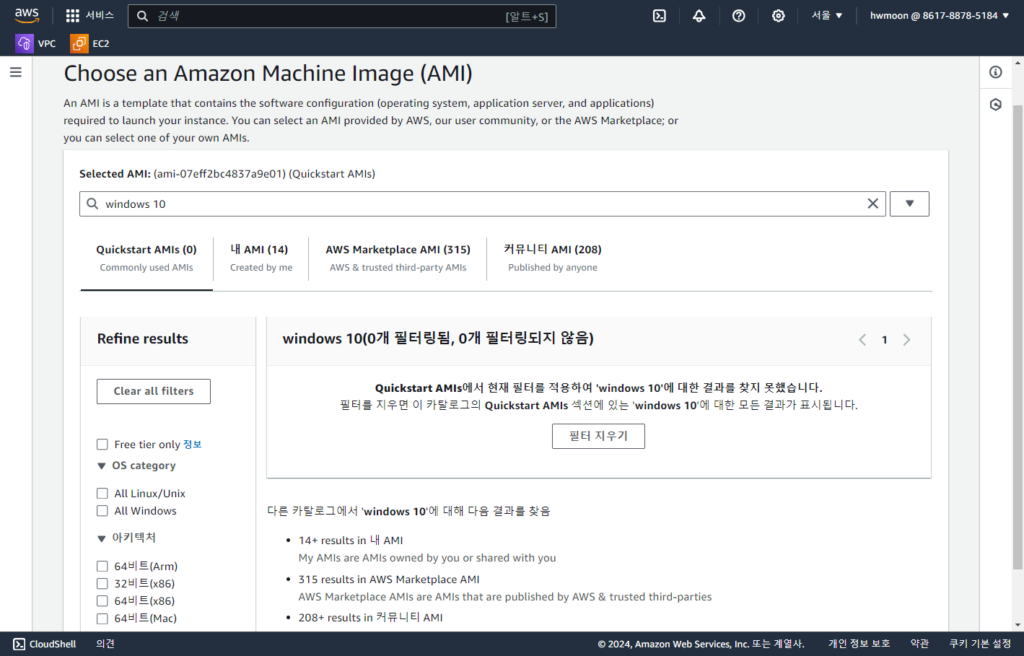The height and width of the screenshot is (656, 1024).
Task: Click the 315 results in AWS Marketplace AMI text
Action: tap(389, 580)
